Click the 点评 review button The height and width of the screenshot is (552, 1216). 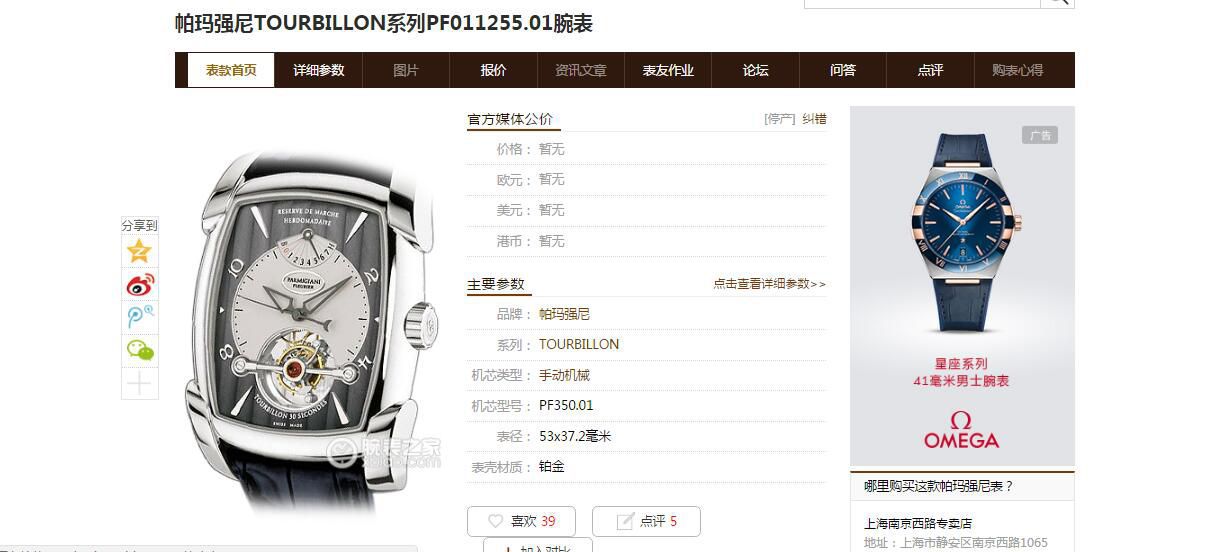(x=646, y=521)
